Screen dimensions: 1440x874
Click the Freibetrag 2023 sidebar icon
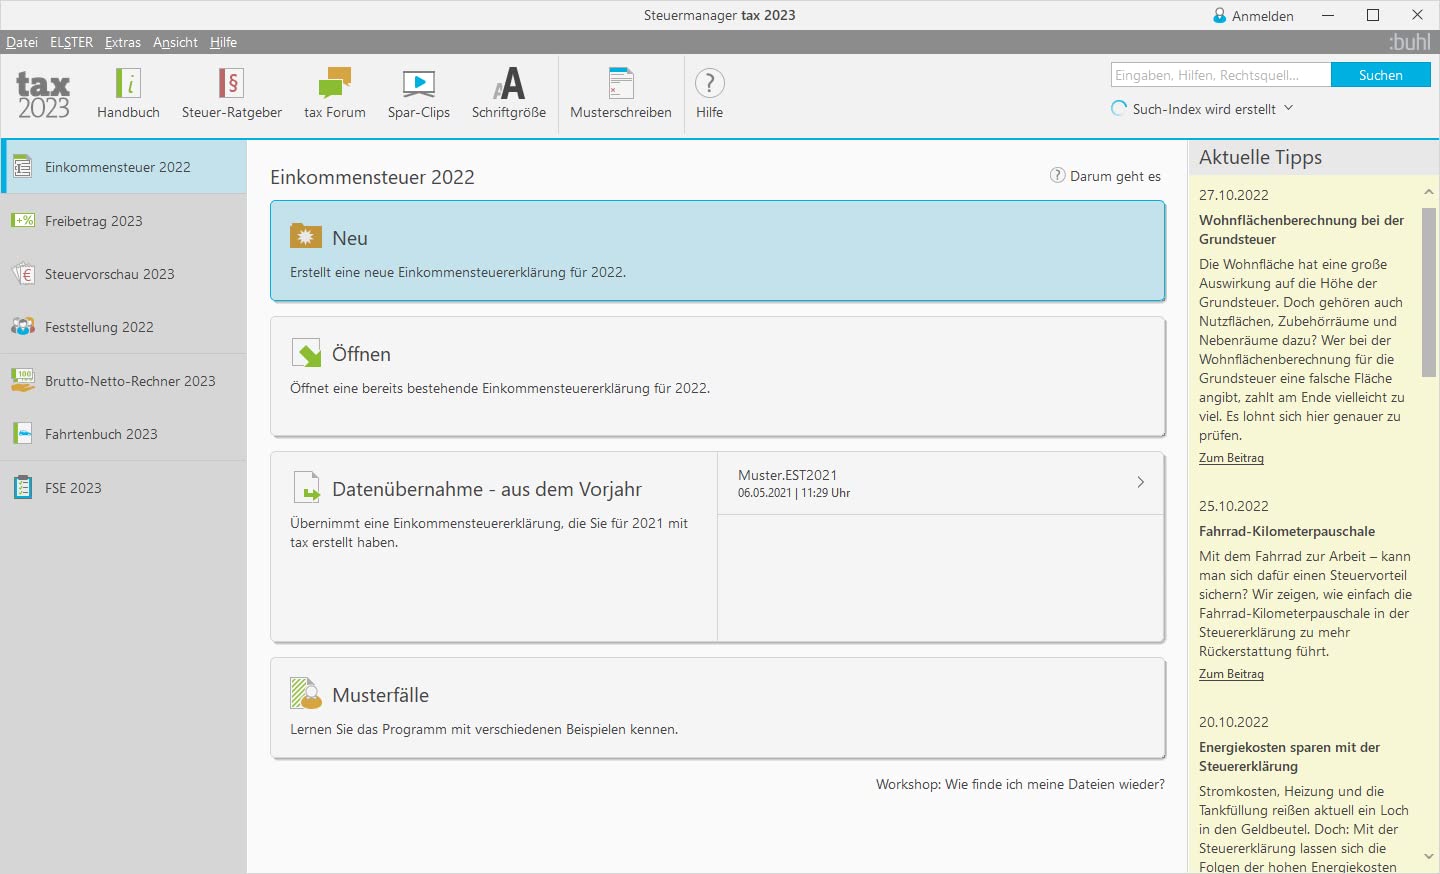coord(23,220)
